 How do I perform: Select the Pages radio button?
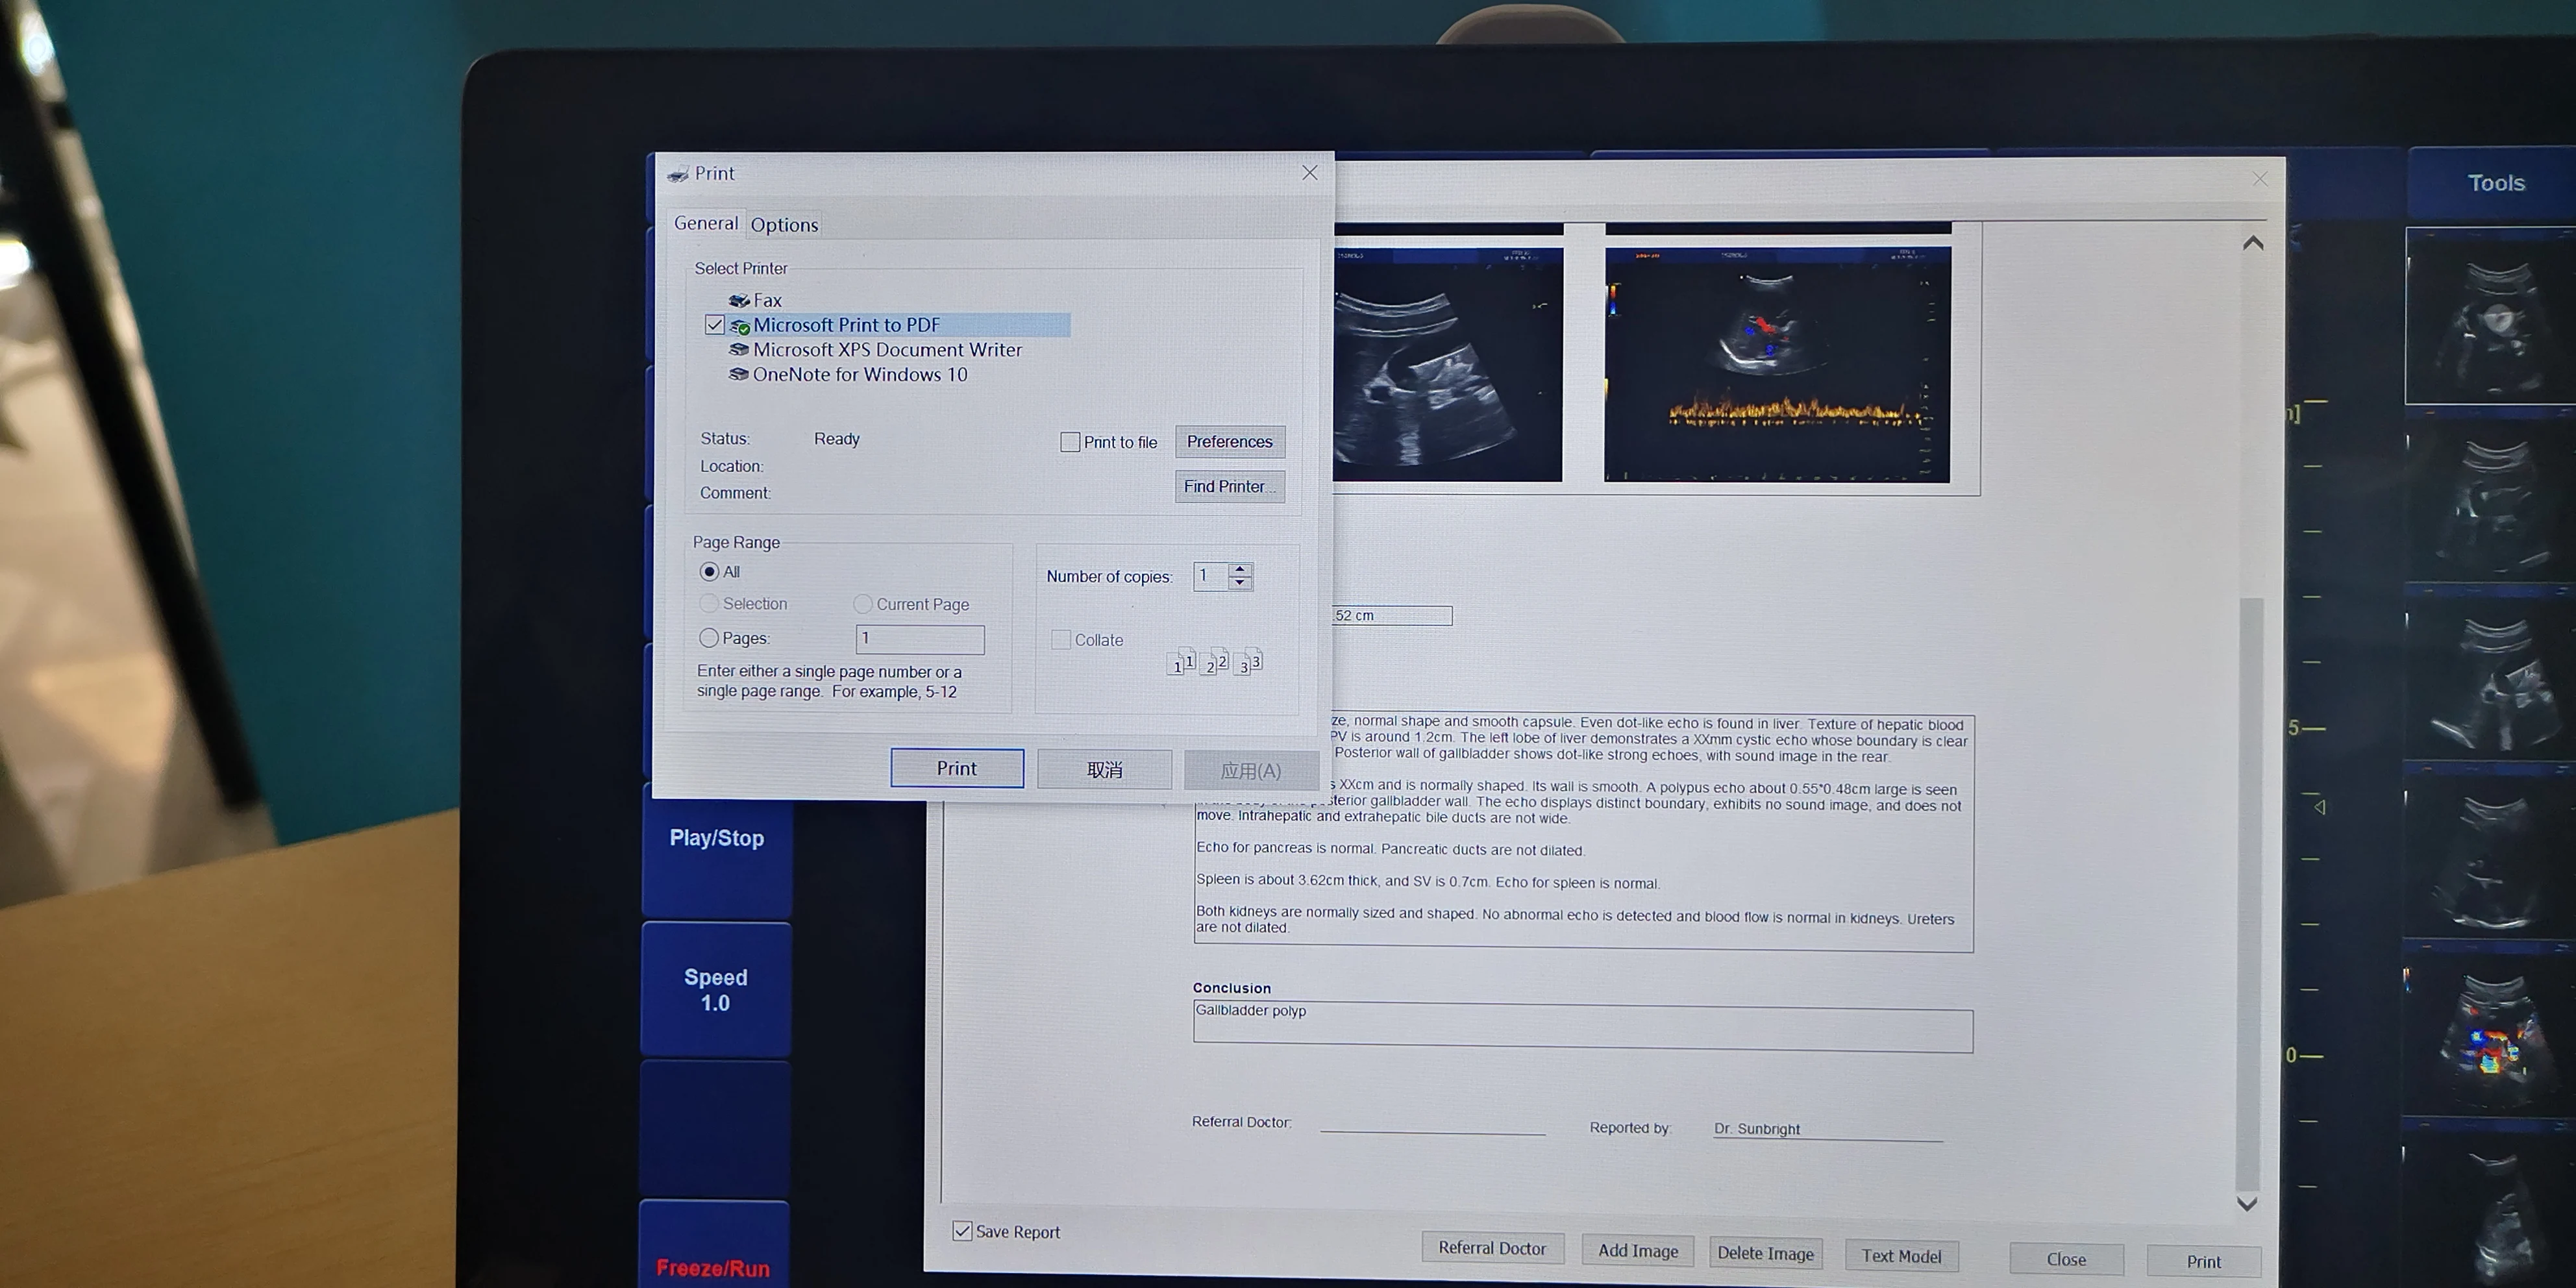709,638
